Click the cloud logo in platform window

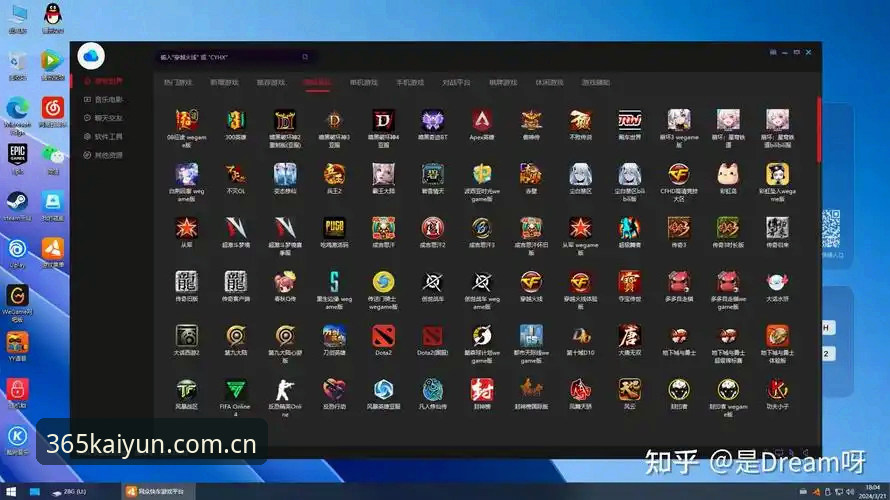(x=91, y=56)
